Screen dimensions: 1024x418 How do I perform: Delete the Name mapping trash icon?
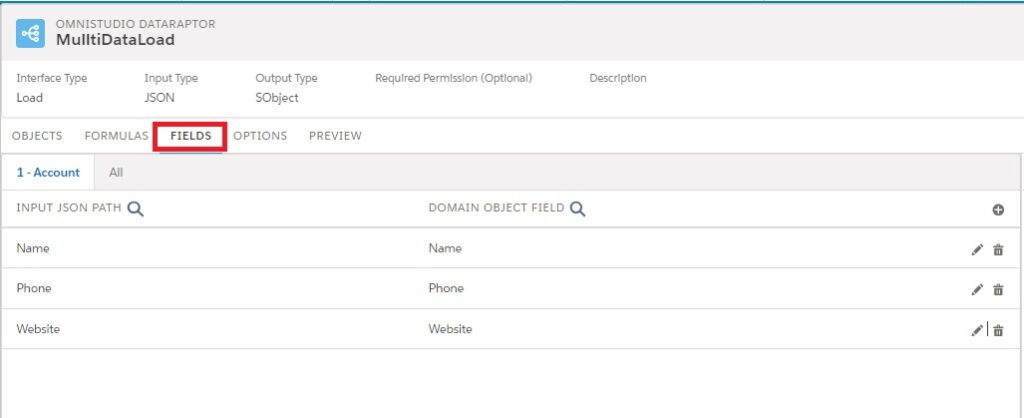tap(998, 250)
